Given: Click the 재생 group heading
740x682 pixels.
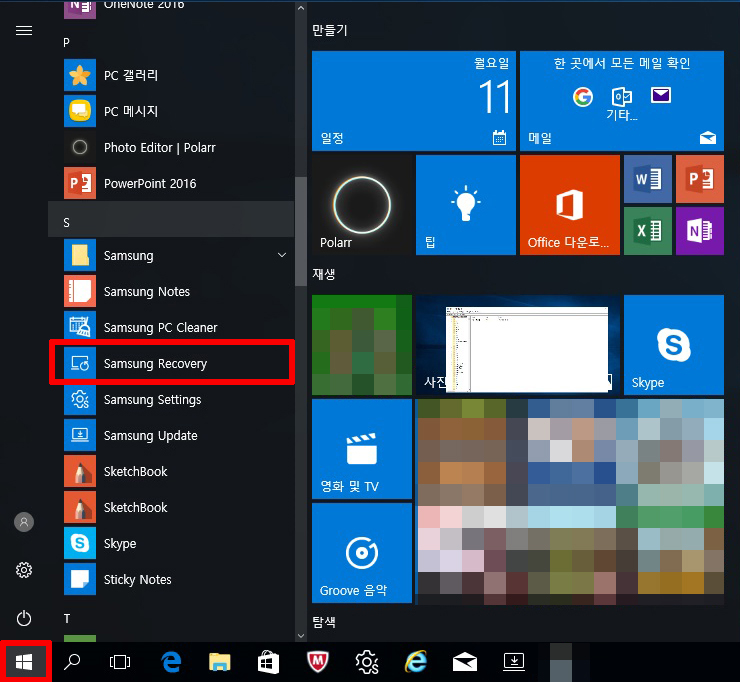Looking at the screenshot, I should point(324,274).
